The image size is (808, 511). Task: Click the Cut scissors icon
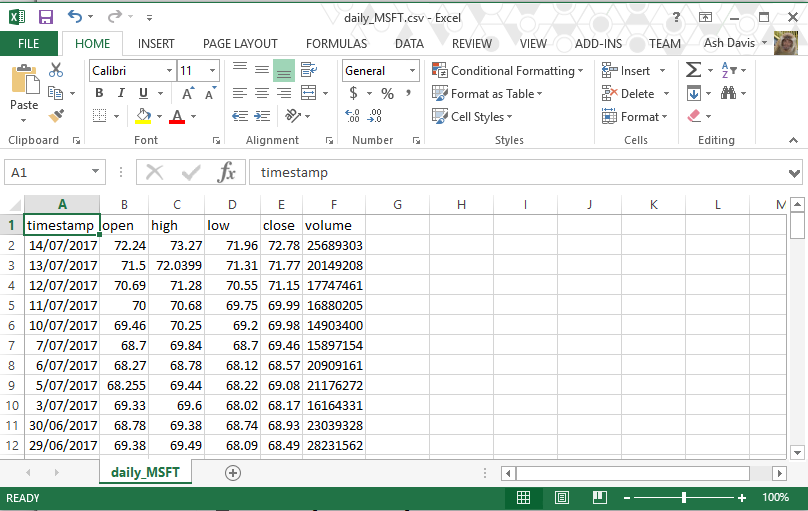(x=56, y=70)
